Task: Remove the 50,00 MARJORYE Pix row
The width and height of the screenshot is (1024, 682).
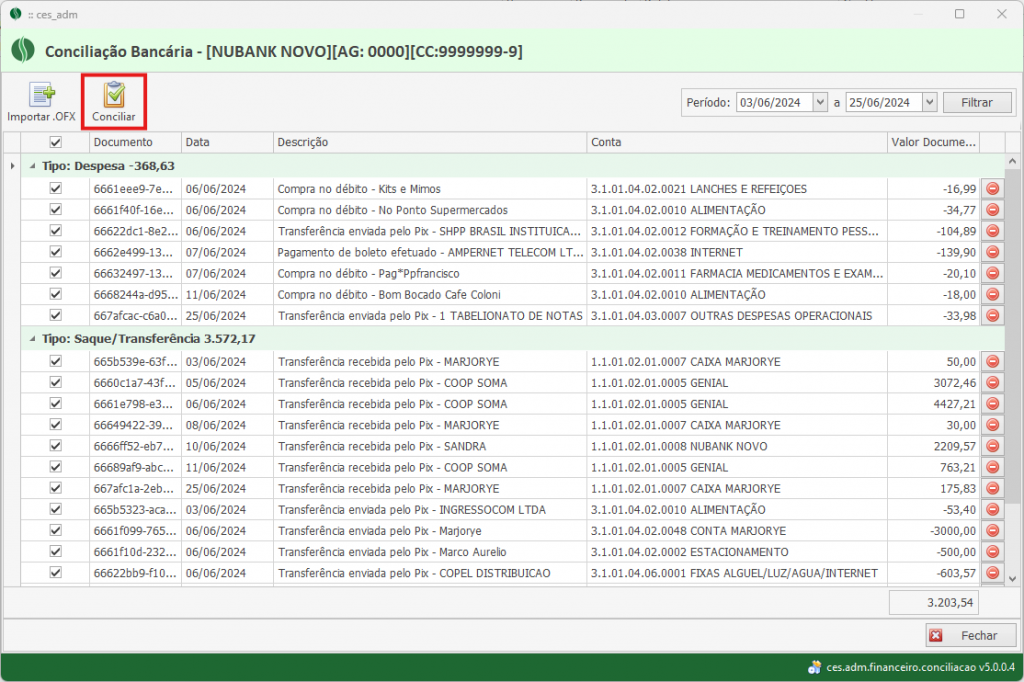Action: click(993, 361)
